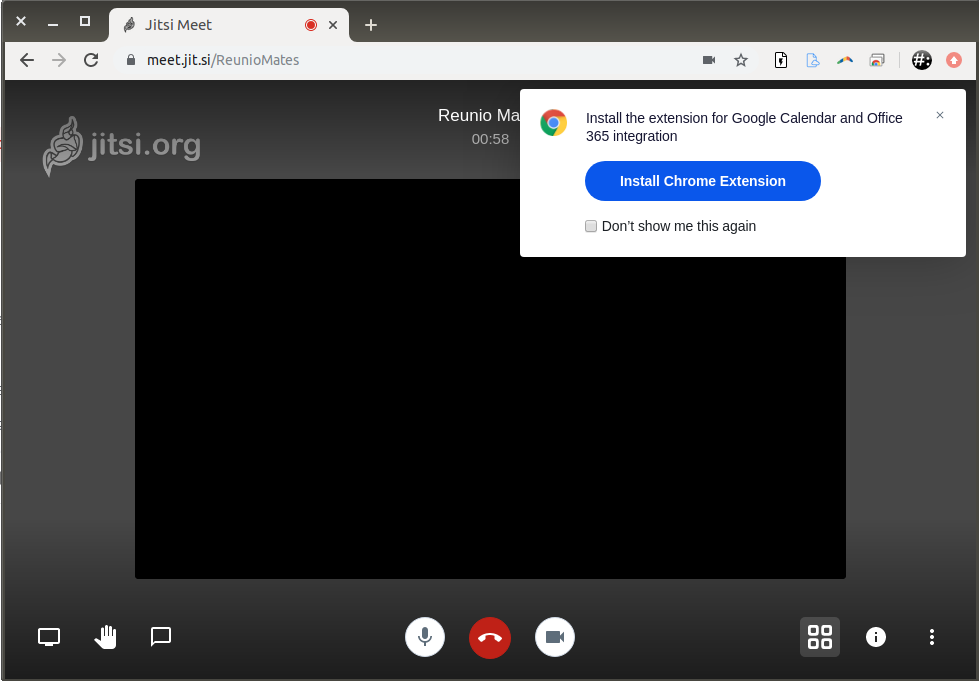This screenshot has width=979, height=681.
Task: Hang up the call
Action: click(x=490, y=638)
